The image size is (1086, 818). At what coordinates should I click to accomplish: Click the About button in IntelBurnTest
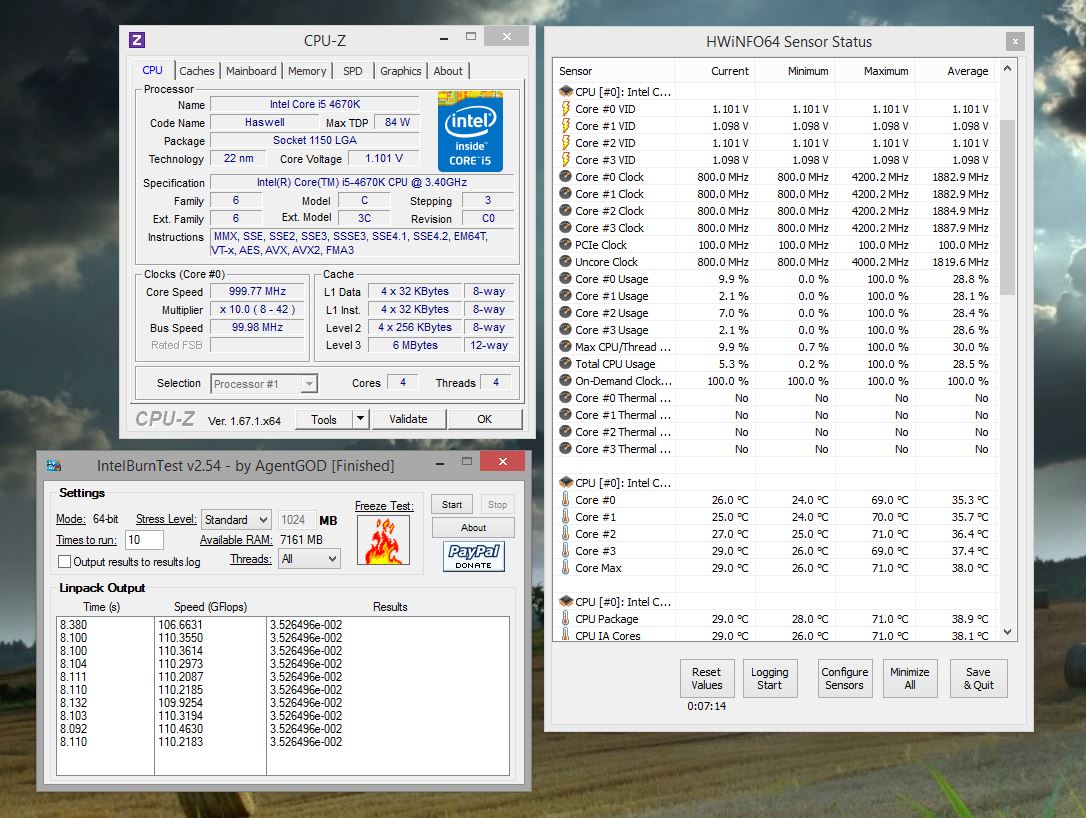(473, 528)
